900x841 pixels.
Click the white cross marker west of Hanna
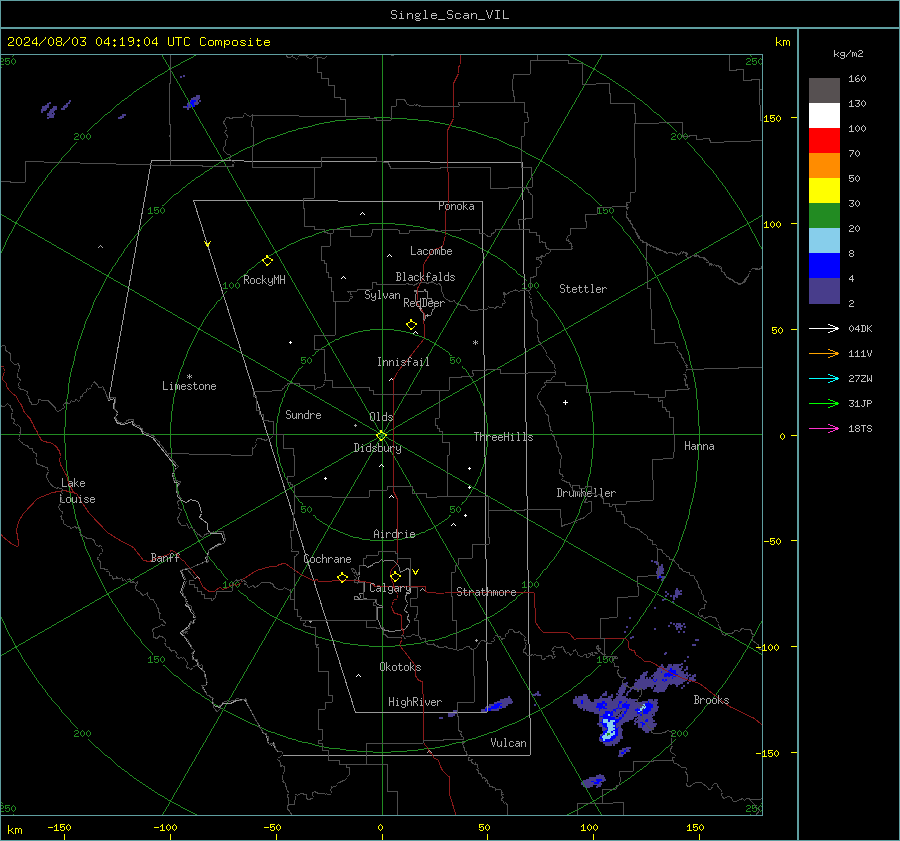pos(565,402)
